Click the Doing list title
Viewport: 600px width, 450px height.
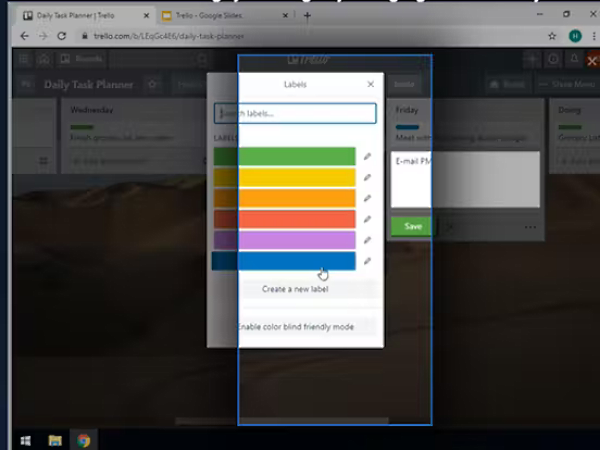(569, 110)
